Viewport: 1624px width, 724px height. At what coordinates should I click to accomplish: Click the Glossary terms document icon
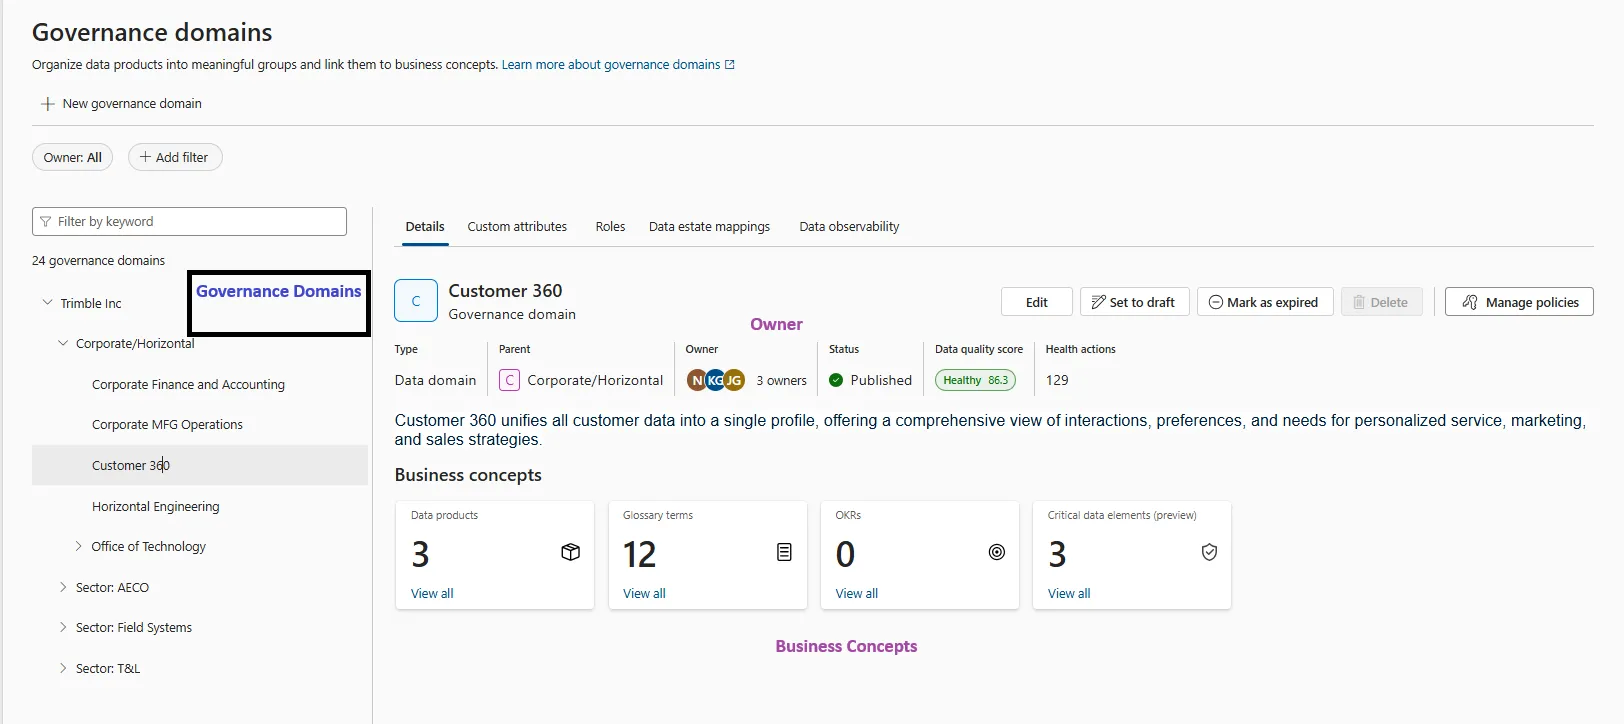(784, 552)
